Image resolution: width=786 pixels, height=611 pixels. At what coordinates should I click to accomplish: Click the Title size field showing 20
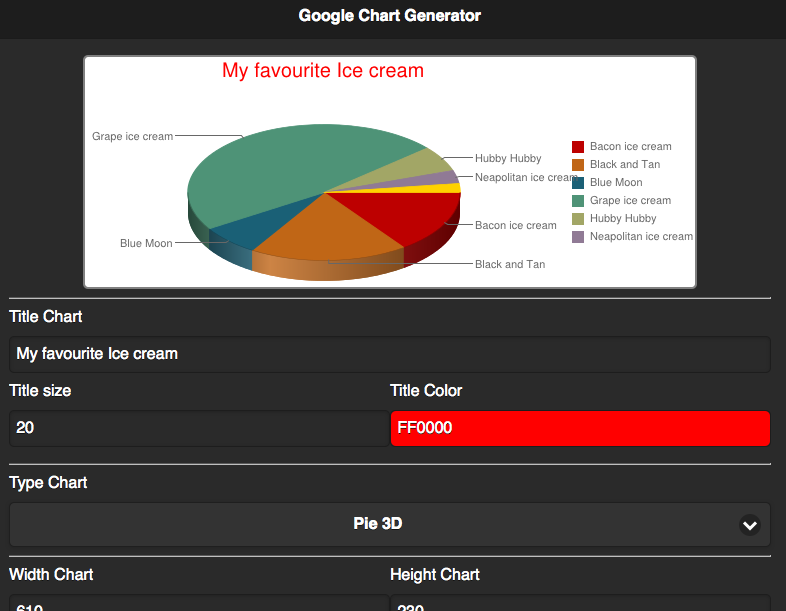pyautogui.click(x=198, y=428)
